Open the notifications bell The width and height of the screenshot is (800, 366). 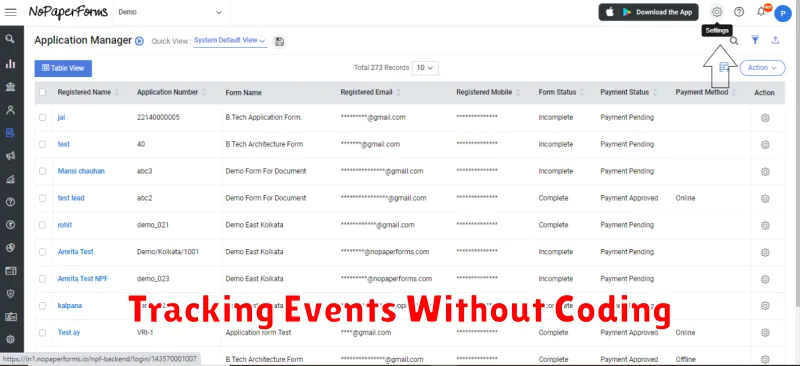point(762,11)
